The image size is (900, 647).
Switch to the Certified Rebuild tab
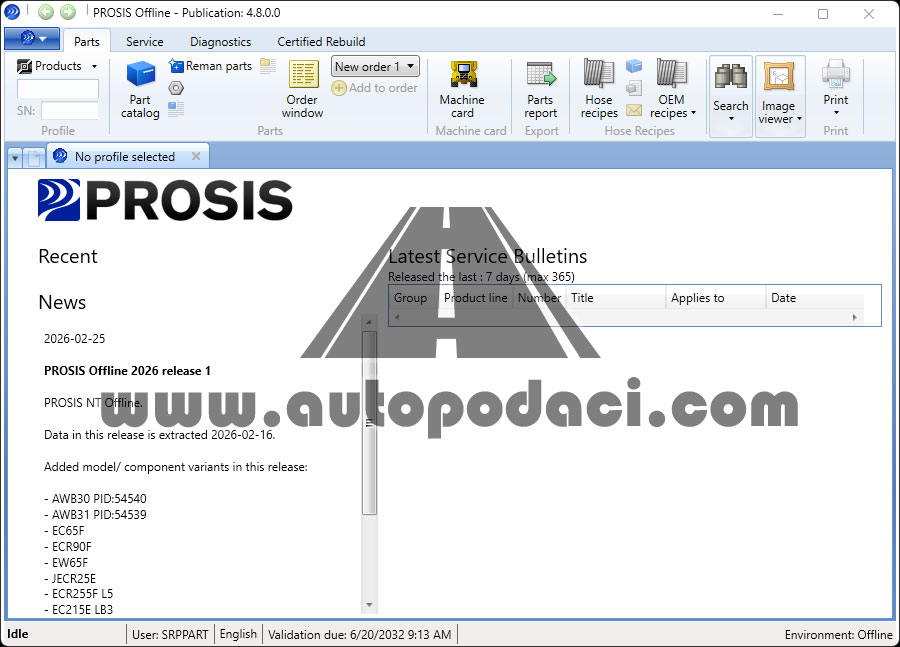(321, 41)
